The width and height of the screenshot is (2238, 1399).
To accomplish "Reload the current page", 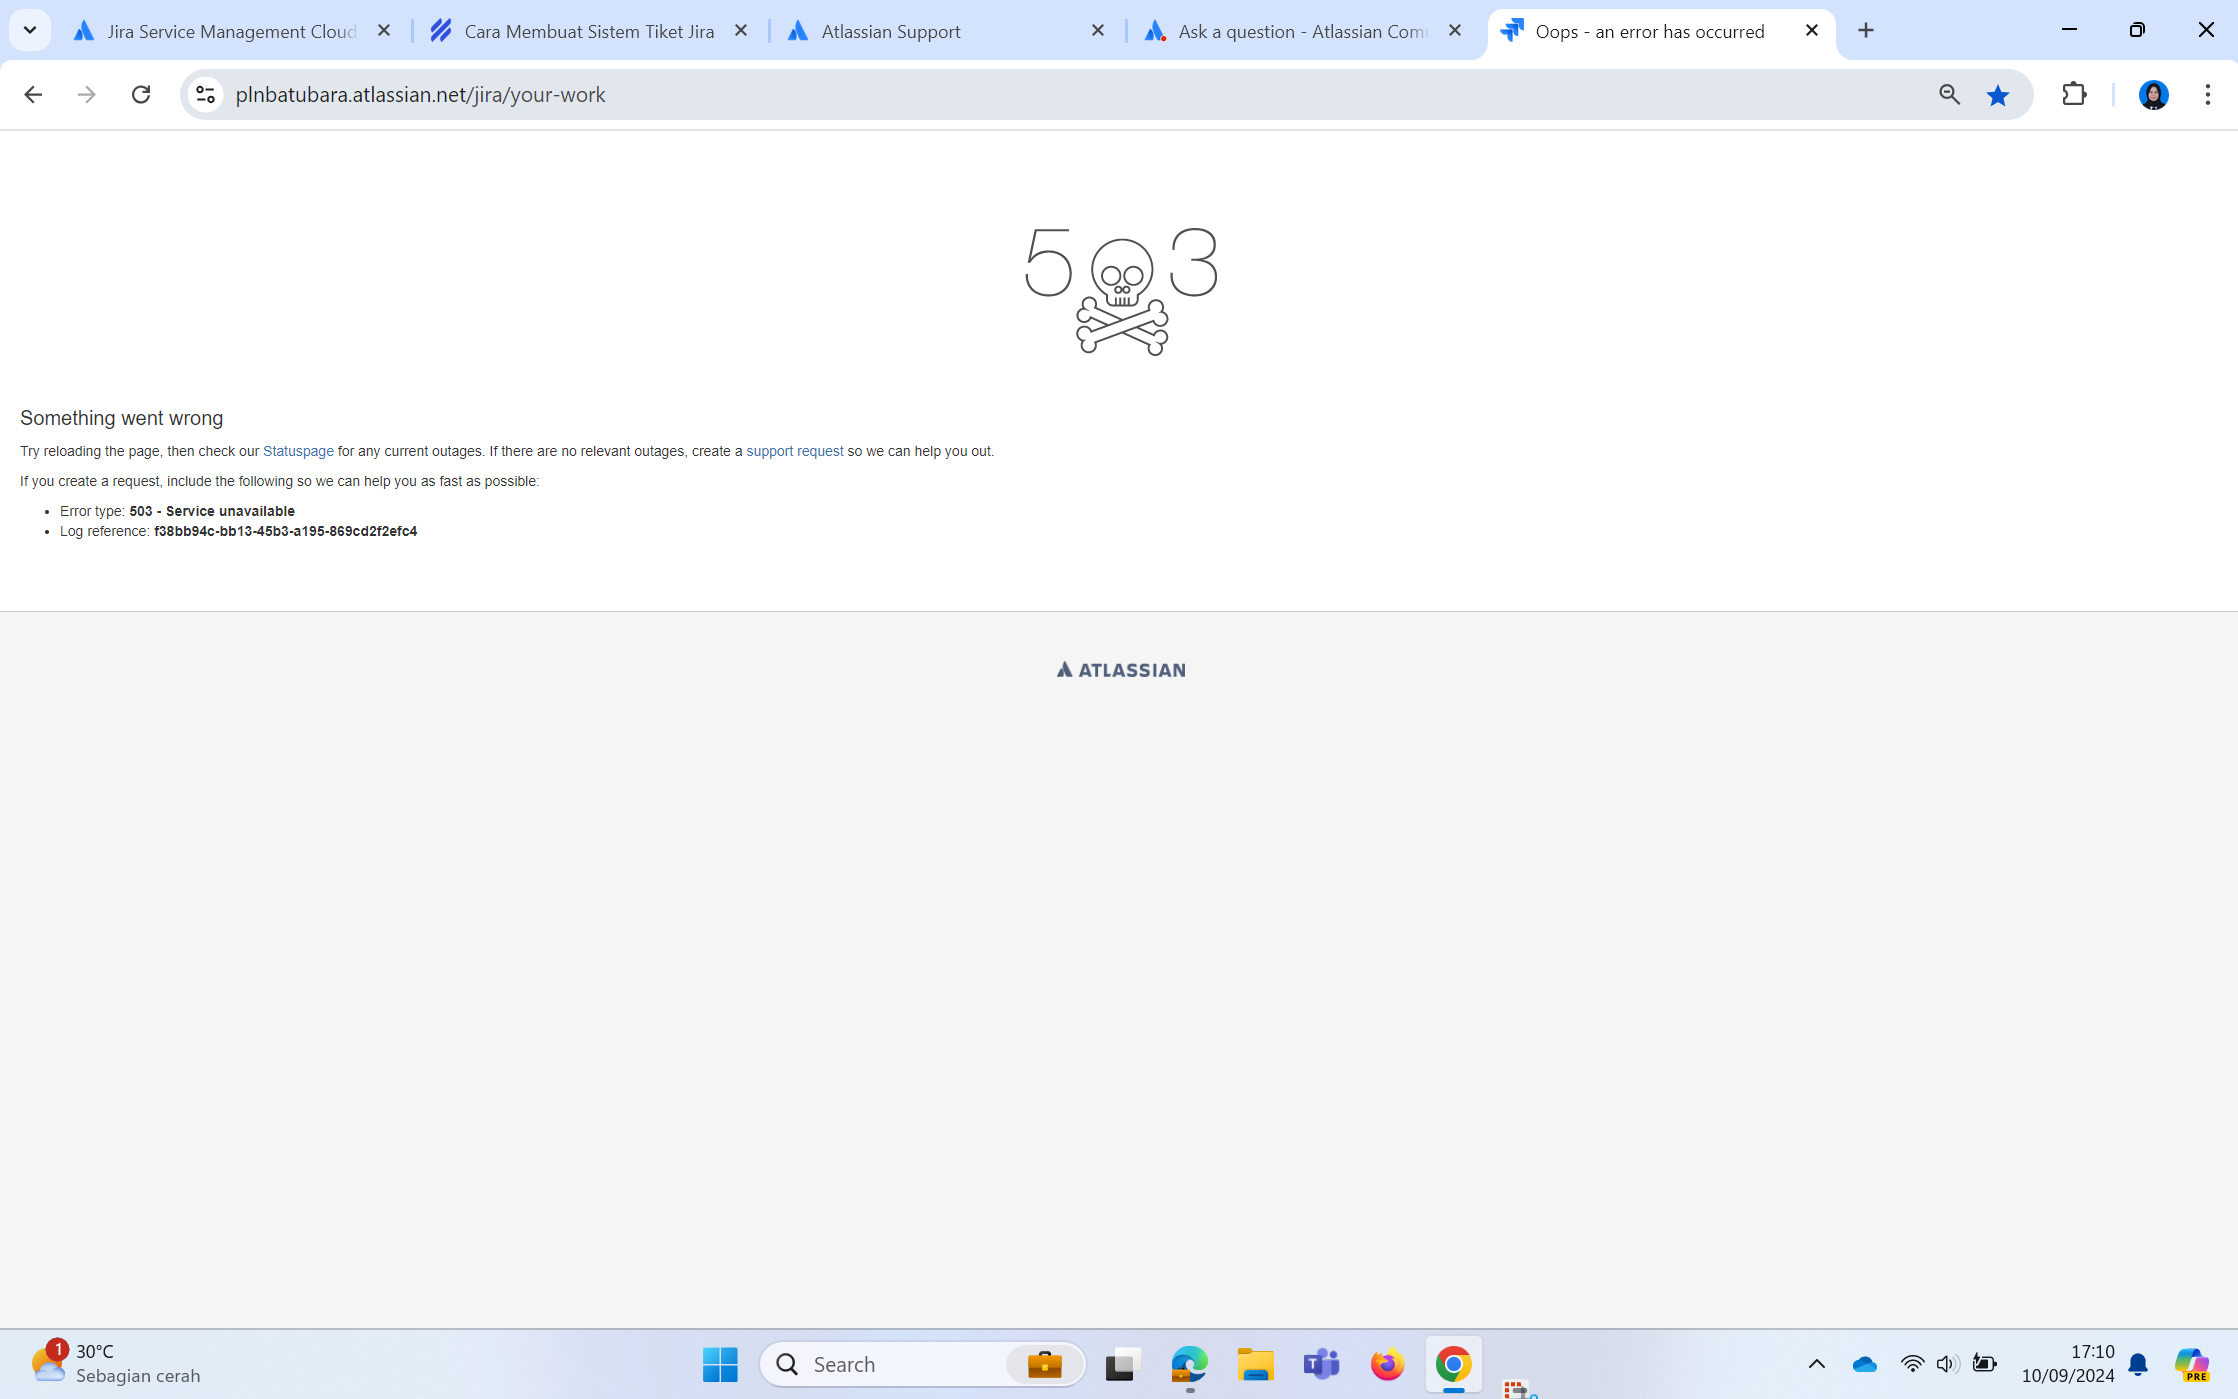I will (x=141, y=94).
